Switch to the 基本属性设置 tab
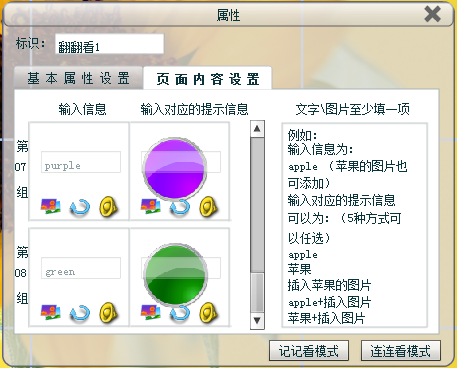Viewport: 457px width, 368px height. pos(79,78)
